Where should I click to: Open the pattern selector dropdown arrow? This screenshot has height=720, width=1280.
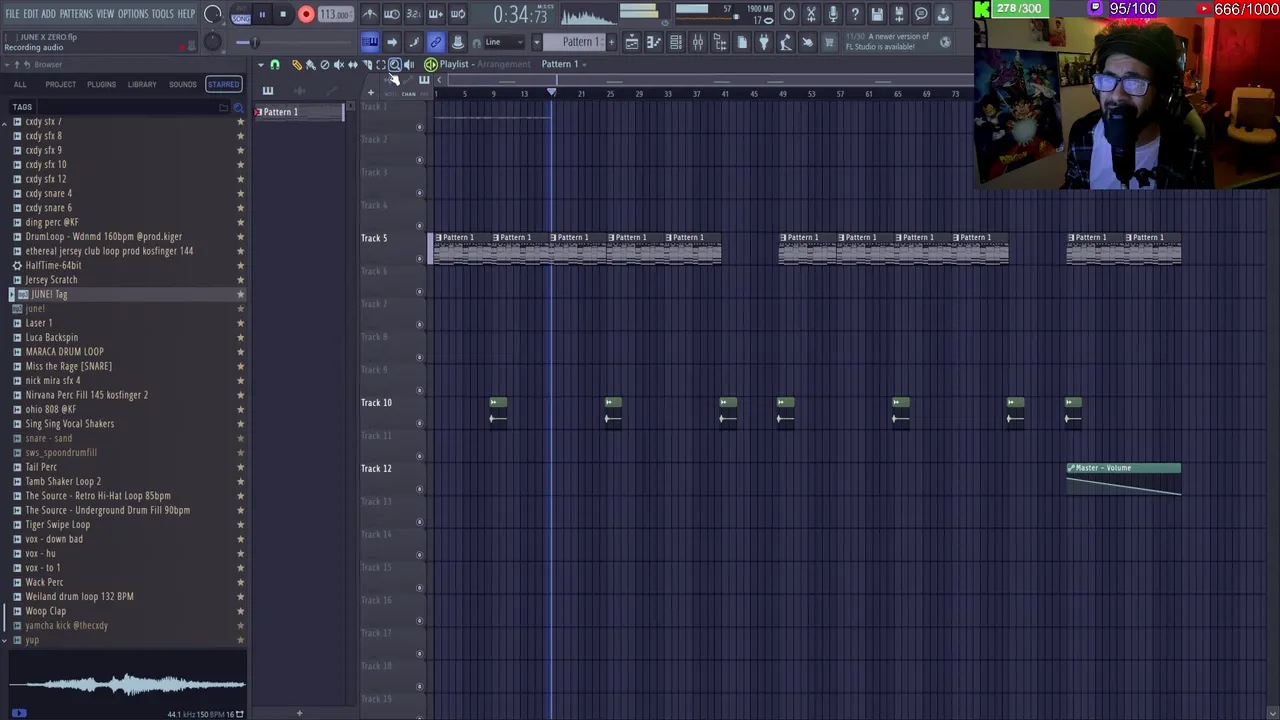tap(537, 42)
